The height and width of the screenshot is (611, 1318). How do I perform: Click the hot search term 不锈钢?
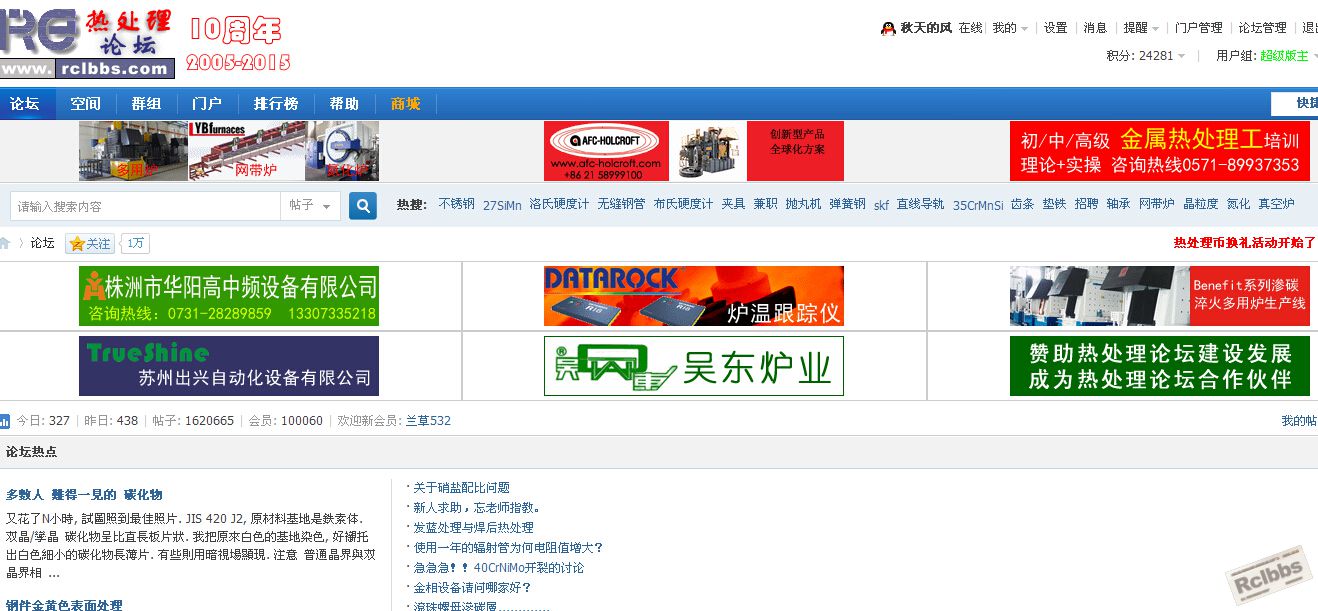click(456, 204)
